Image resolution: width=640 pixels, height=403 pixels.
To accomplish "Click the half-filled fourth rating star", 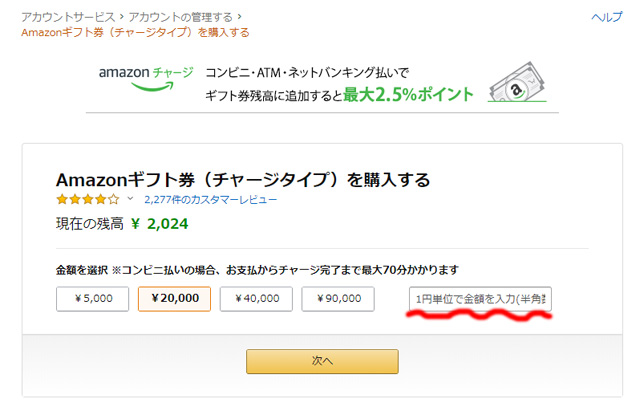I will point(100,199).
